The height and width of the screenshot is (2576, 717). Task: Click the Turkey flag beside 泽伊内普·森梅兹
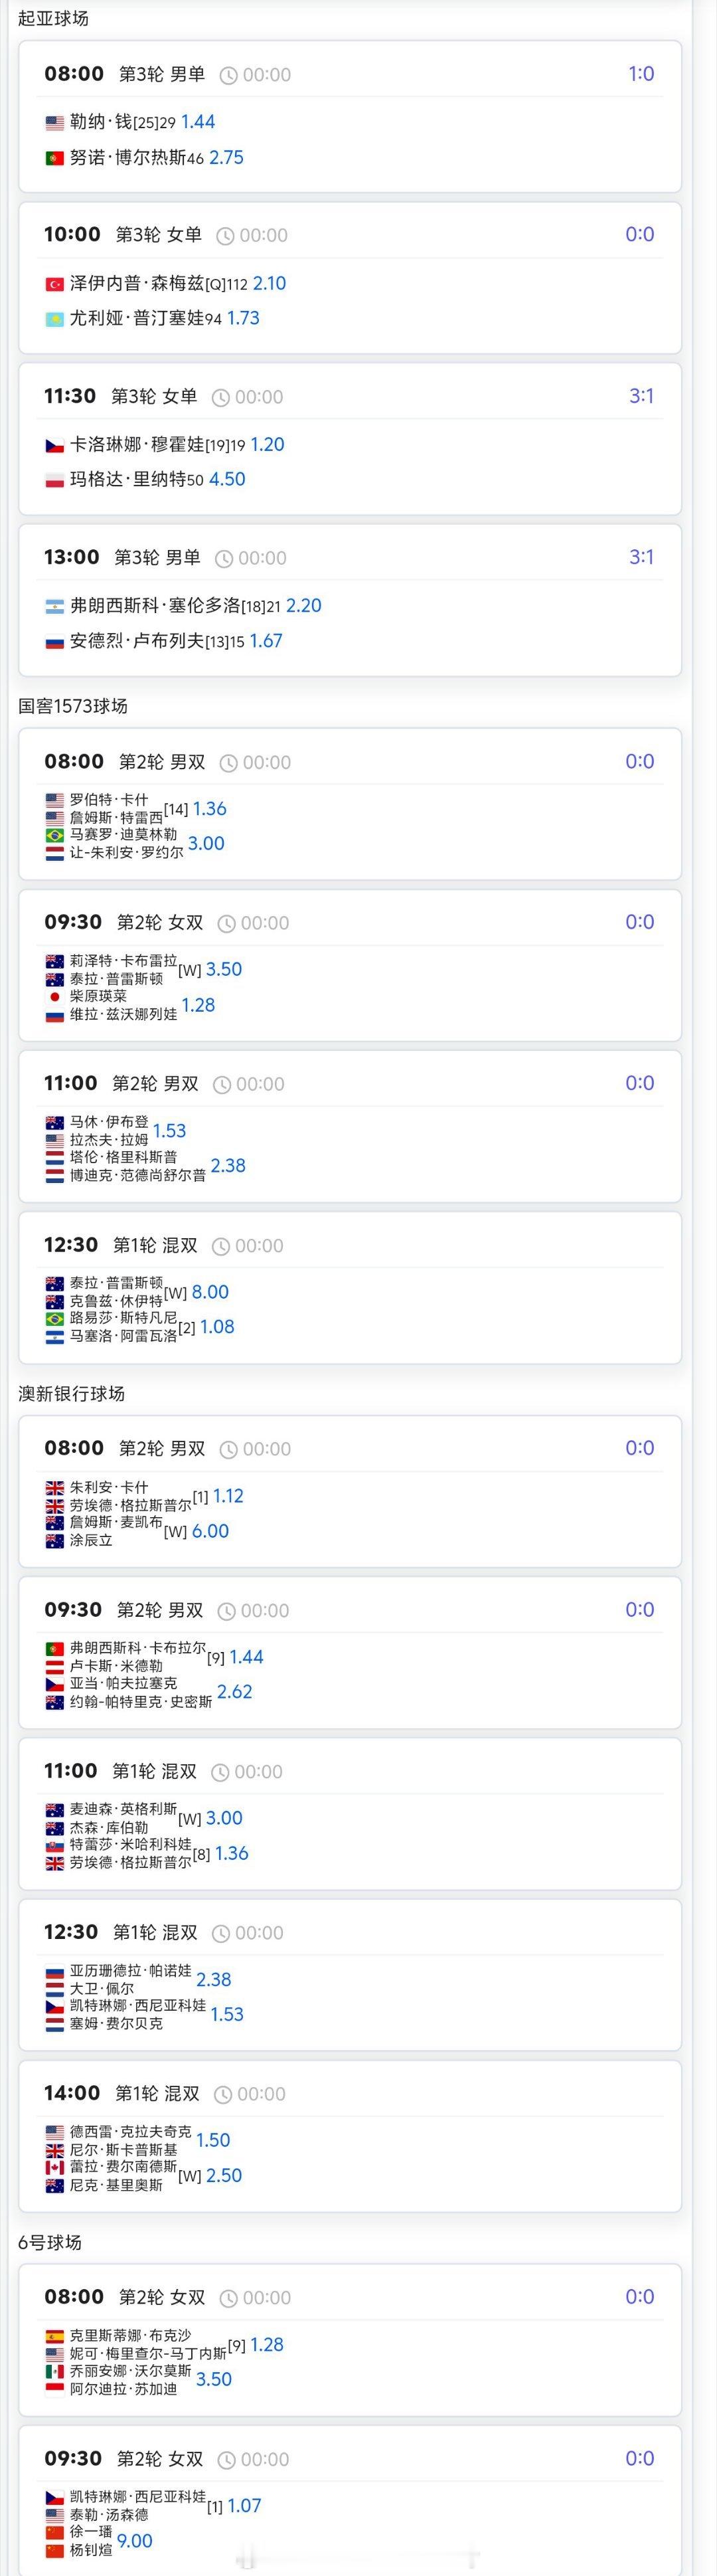tap(55, 284)
